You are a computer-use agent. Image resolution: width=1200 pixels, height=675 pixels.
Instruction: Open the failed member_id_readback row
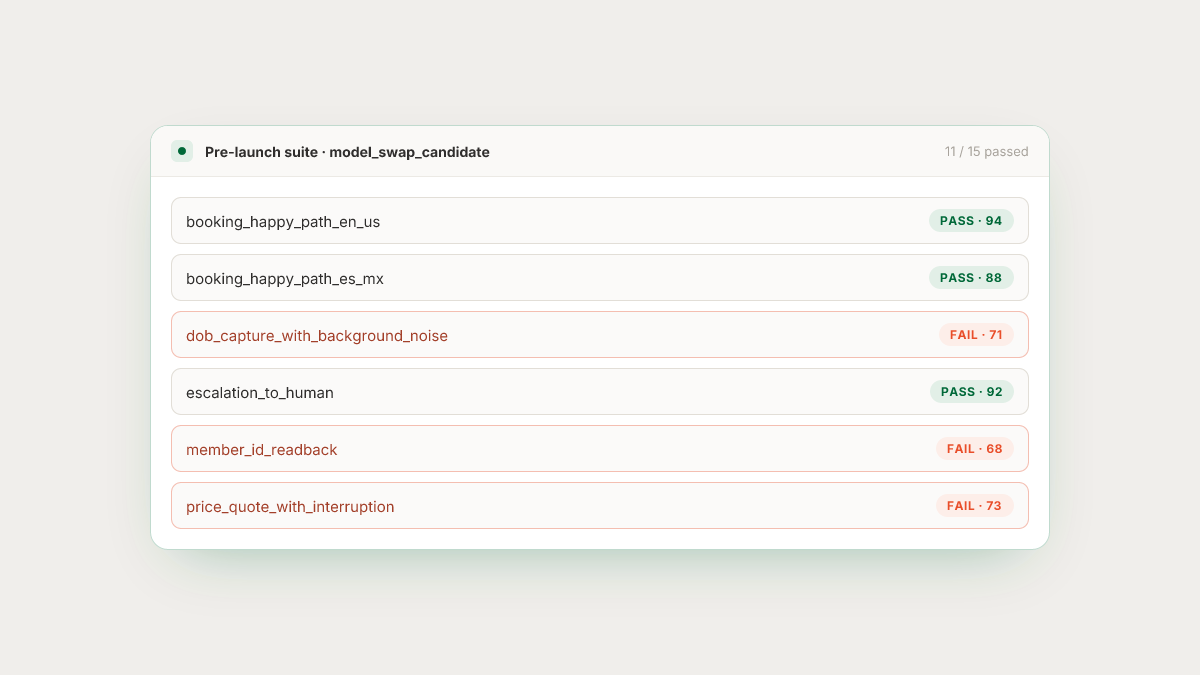coord(600,449)
